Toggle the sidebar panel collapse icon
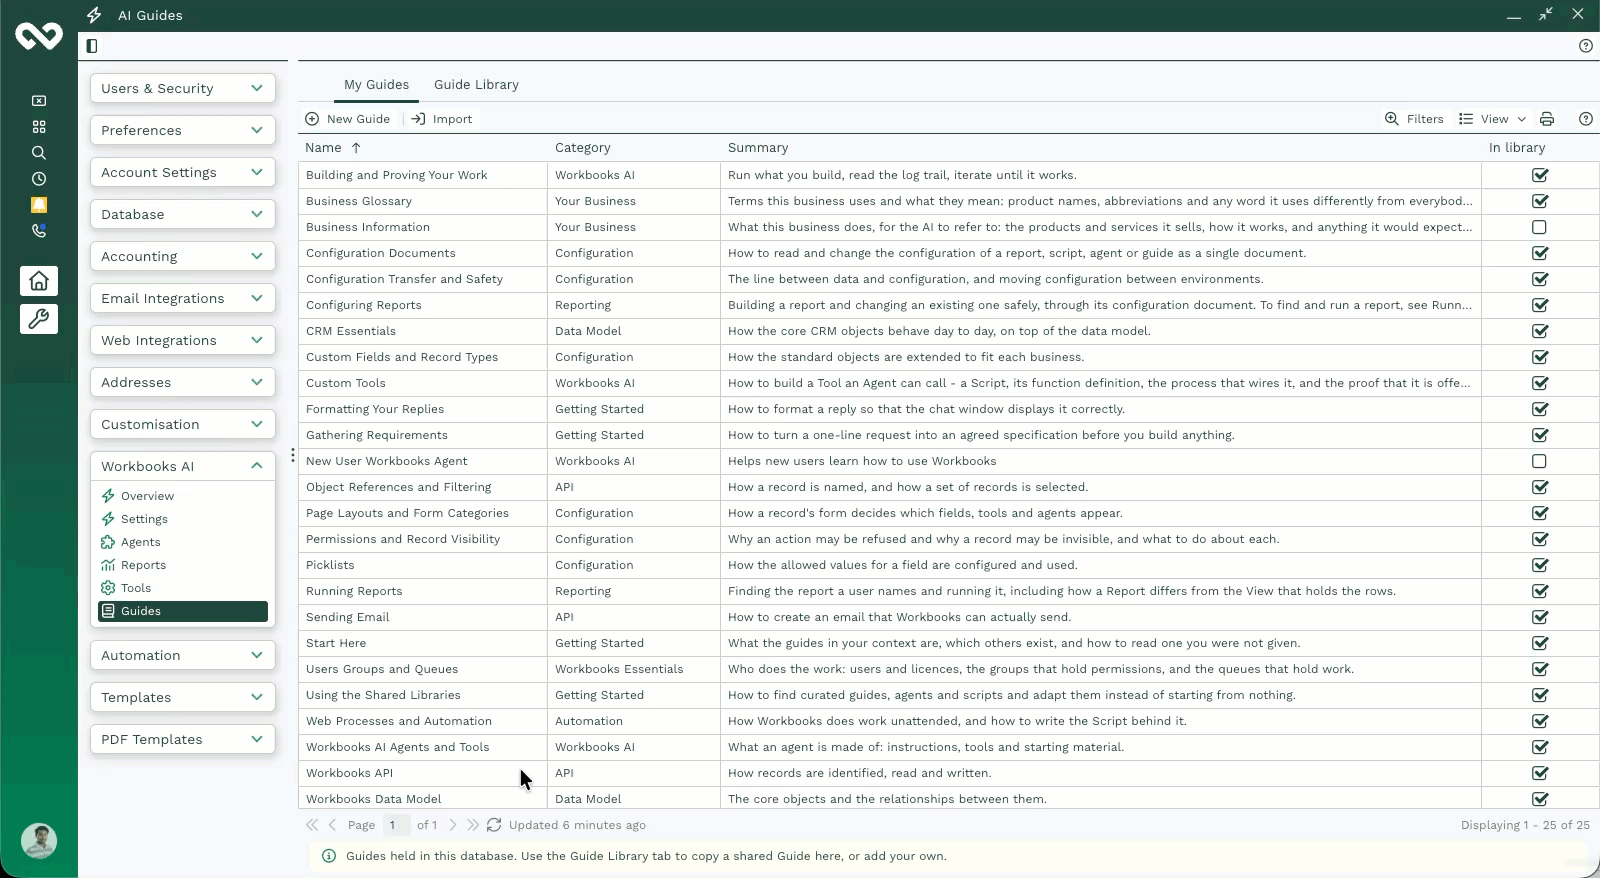The image size is (1600, 878). click(92, 46)
